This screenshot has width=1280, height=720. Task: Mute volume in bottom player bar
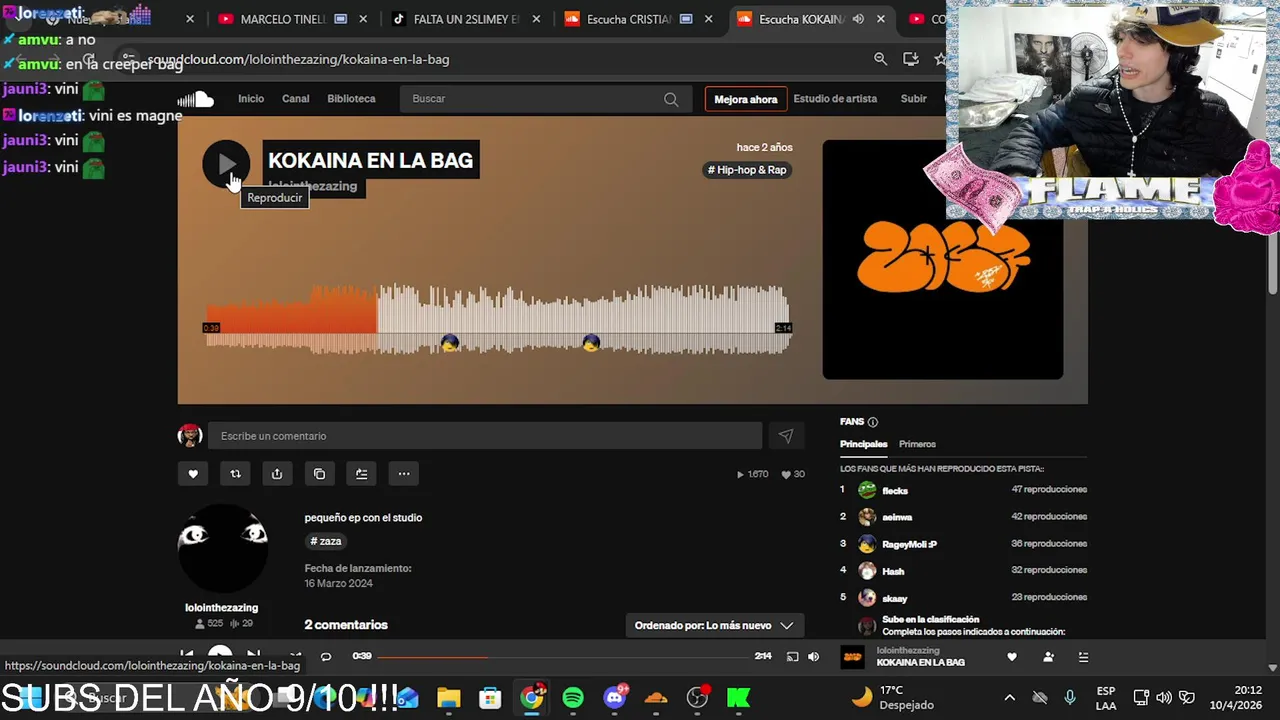813,657
